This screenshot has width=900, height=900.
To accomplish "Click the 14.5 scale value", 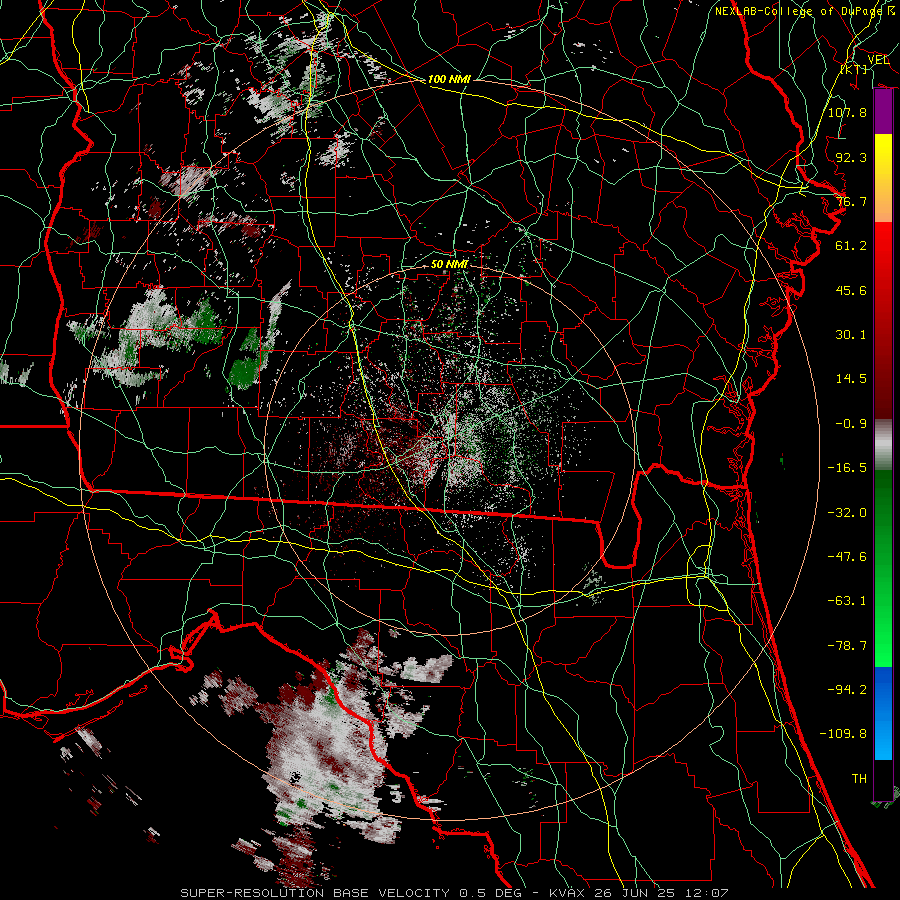I will click(851, 379).
